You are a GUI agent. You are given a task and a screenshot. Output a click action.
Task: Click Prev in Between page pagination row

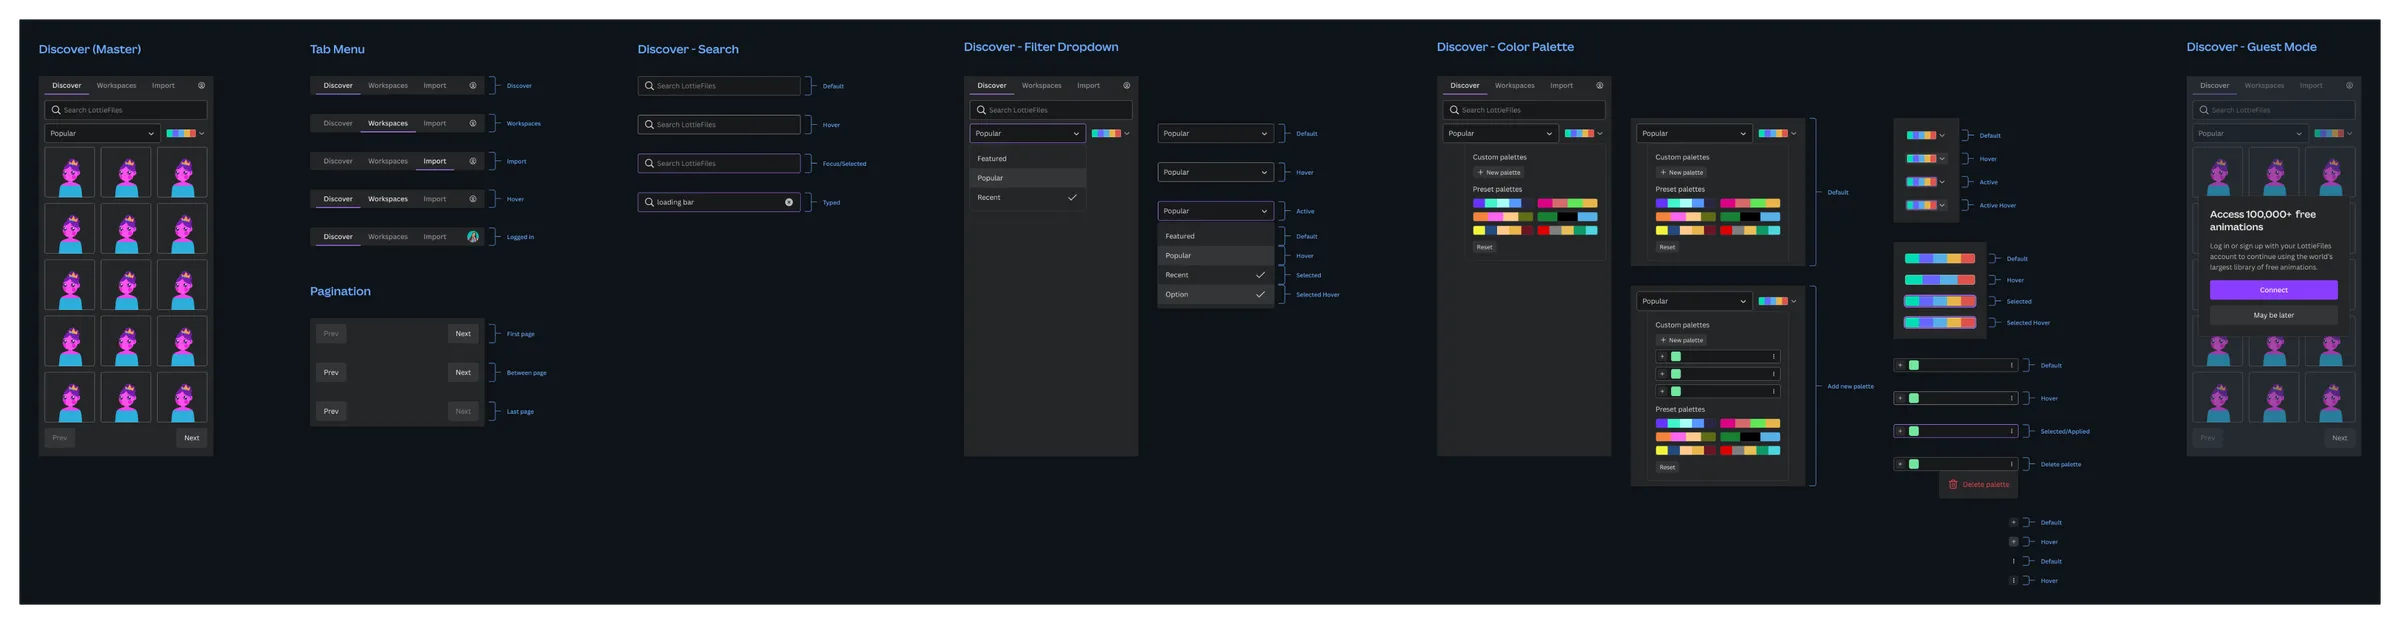331,372
